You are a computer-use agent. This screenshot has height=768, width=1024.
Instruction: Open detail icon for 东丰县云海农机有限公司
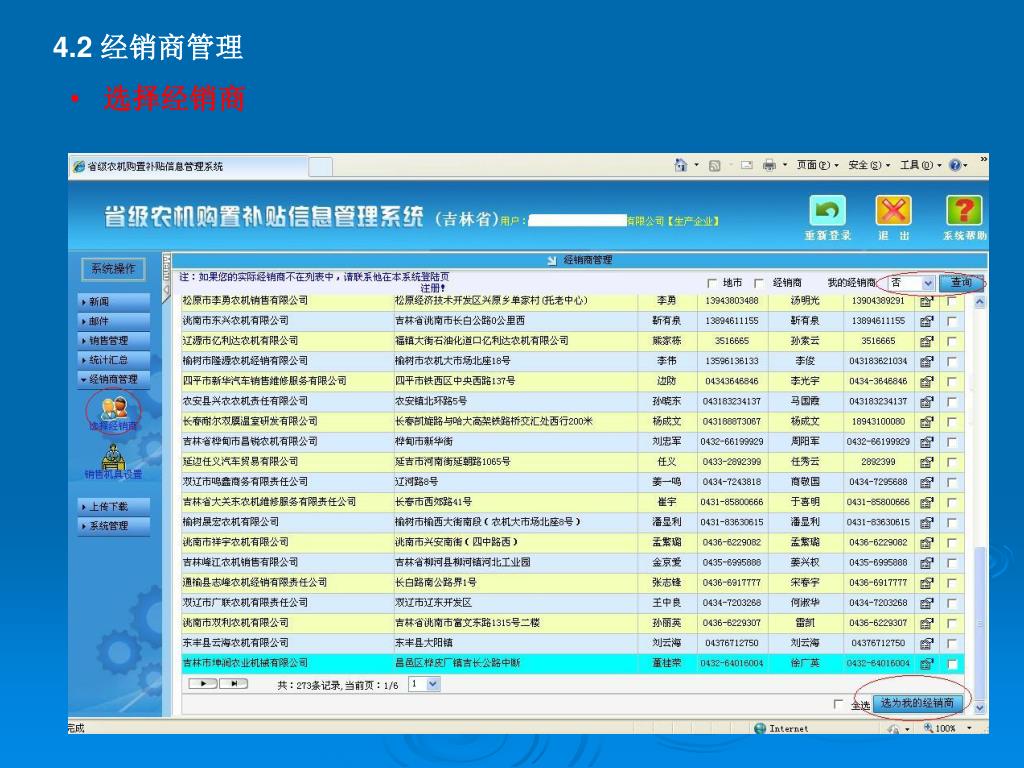[926, 644]
